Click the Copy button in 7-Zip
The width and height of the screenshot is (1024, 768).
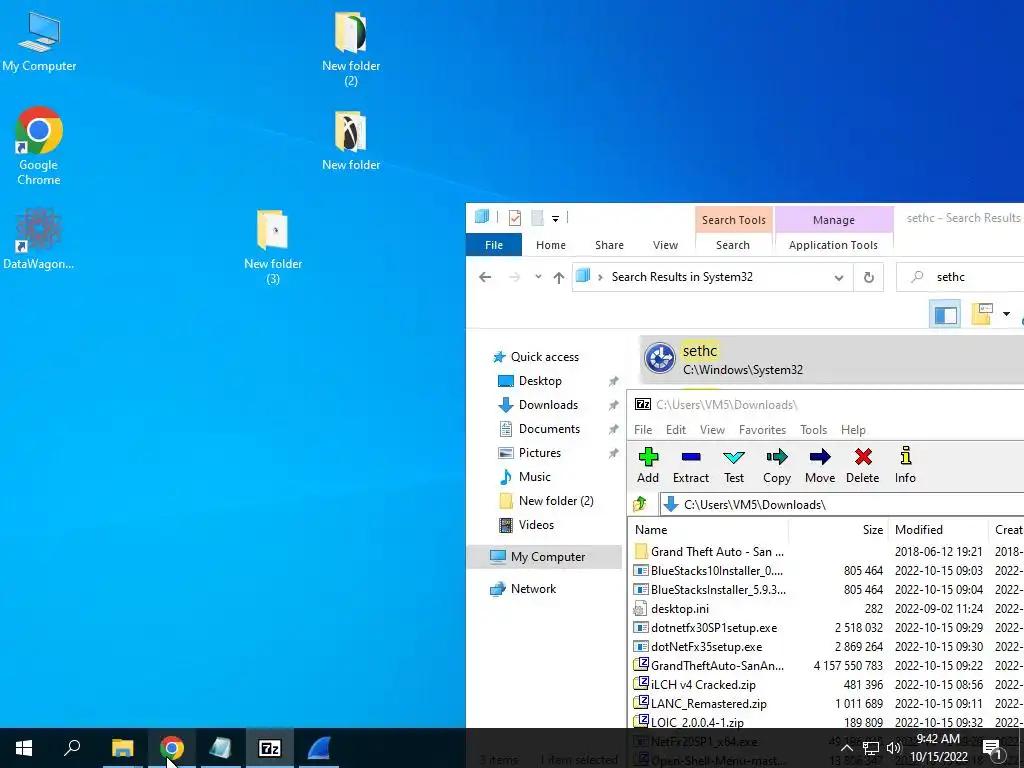pyautogui.click(x=776, y=466)
